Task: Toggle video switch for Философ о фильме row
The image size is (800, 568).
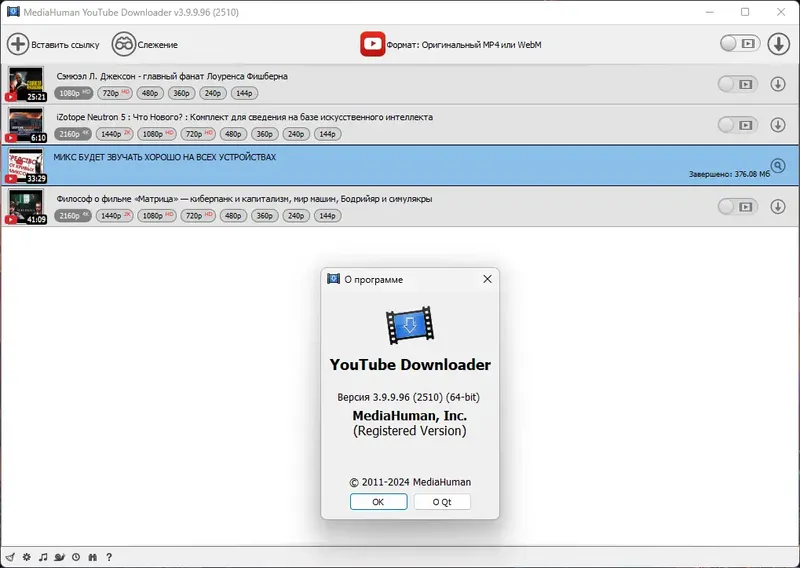Action: coord(737,207)
